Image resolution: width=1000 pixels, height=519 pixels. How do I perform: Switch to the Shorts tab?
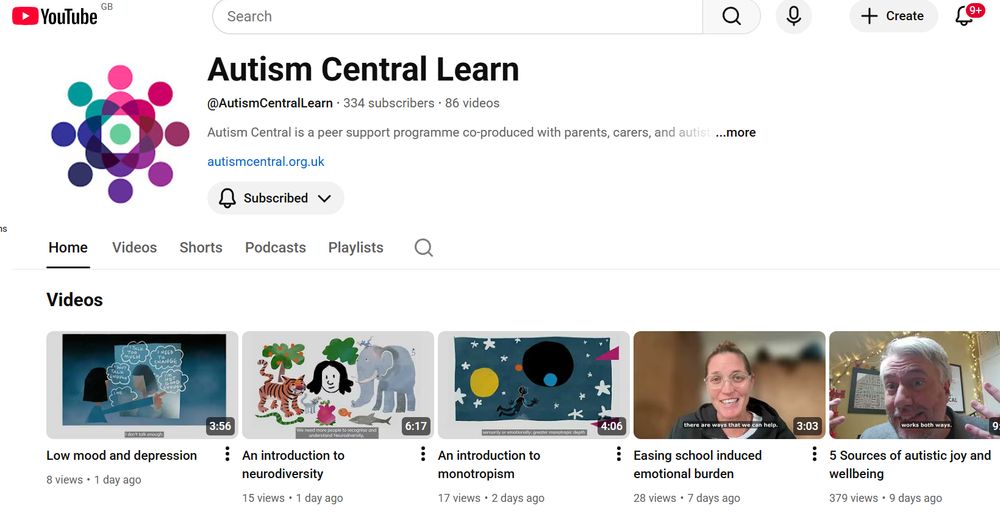(x=201, y=247)
